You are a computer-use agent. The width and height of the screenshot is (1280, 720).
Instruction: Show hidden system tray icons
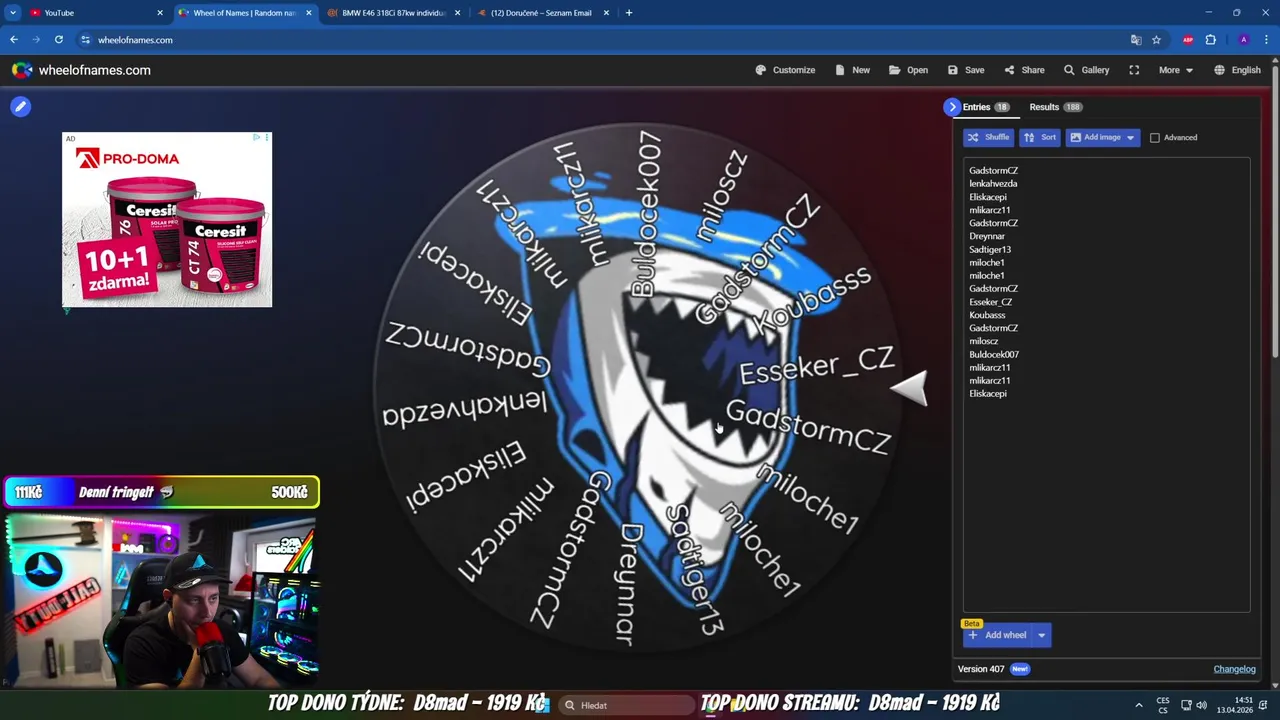point(1138,705)
